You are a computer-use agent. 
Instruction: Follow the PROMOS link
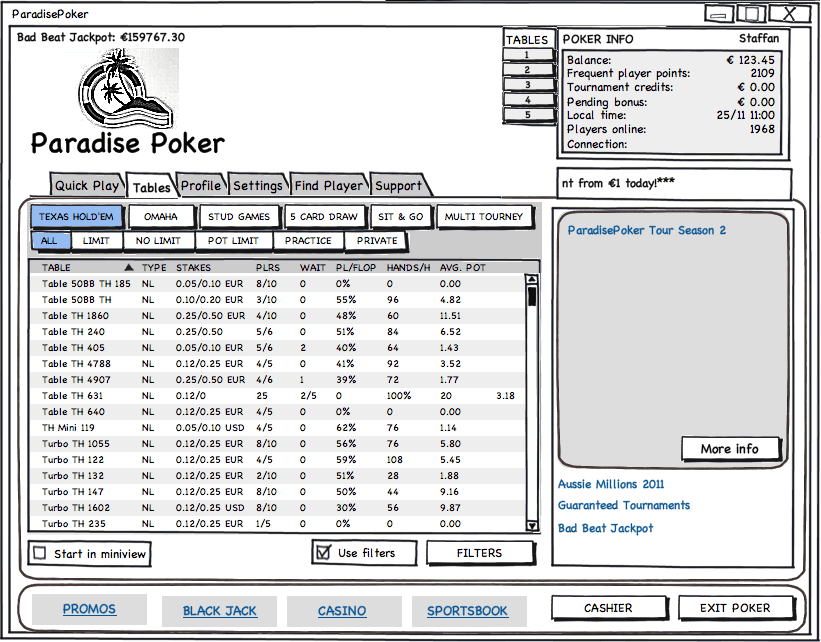90,609
